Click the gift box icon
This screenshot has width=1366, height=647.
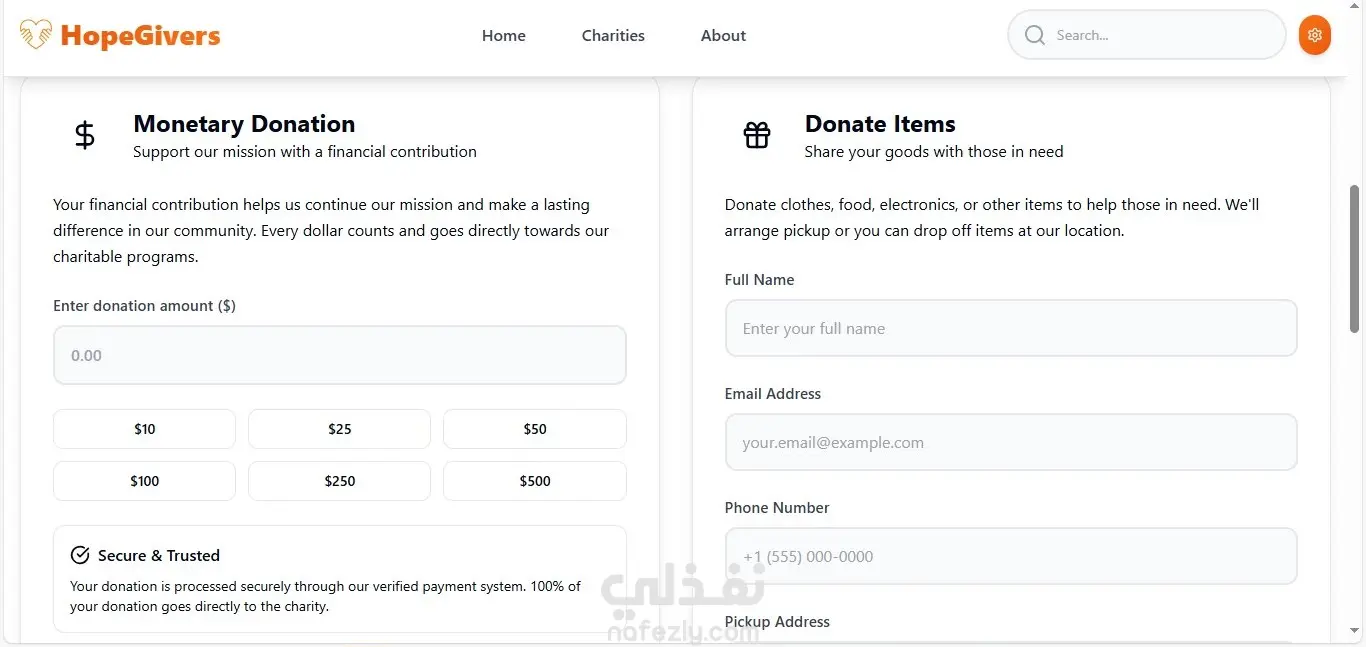[x=757, y=135]
